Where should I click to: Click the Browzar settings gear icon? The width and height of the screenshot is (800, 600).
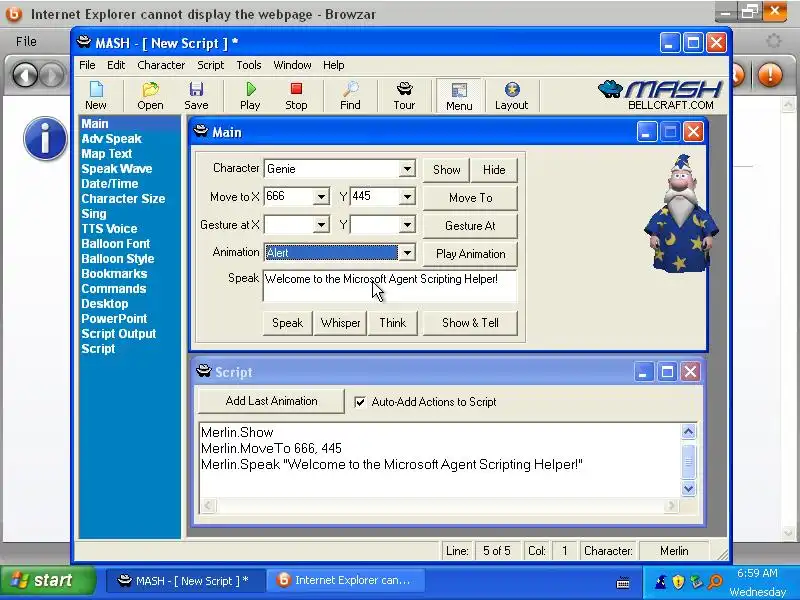774,41
